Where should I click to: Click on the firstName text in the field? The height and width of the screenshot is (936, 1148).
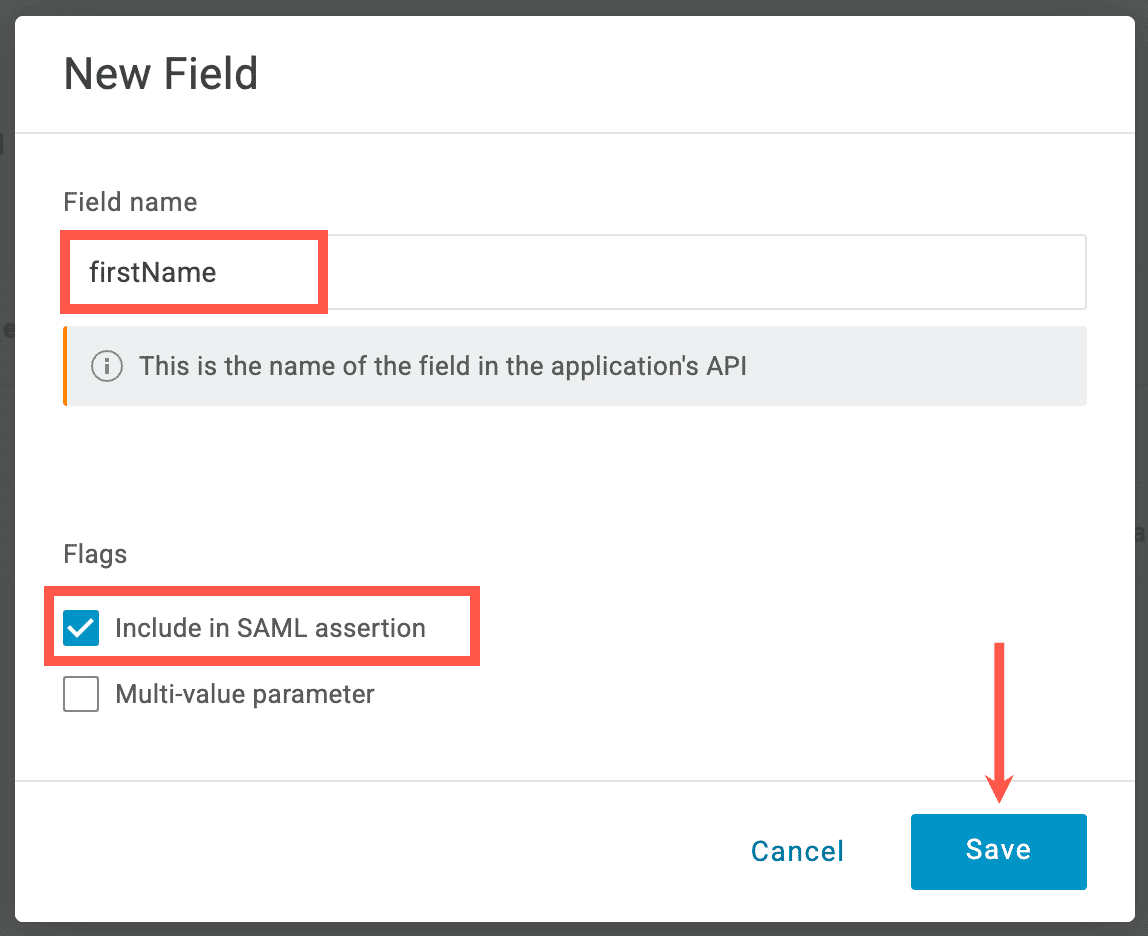click(x=152, y=272)
